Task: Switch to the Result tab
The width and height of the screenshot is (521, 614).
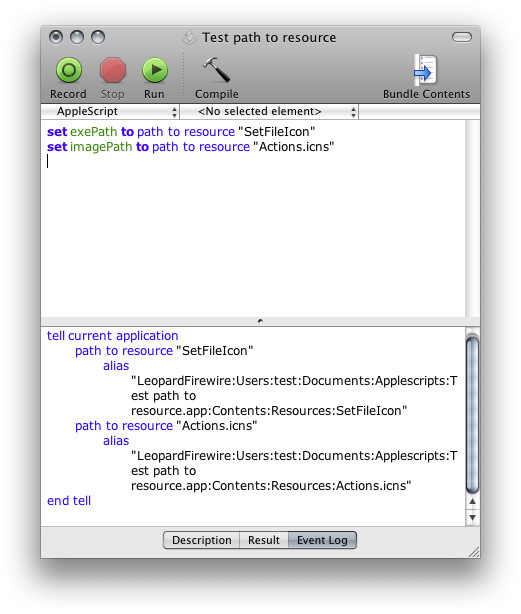Action: tap(264, 540)
